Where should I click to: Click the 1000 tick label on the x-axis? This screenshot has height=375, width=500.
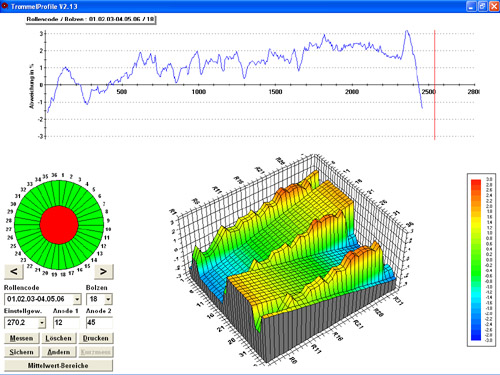[x=198, y=92]
